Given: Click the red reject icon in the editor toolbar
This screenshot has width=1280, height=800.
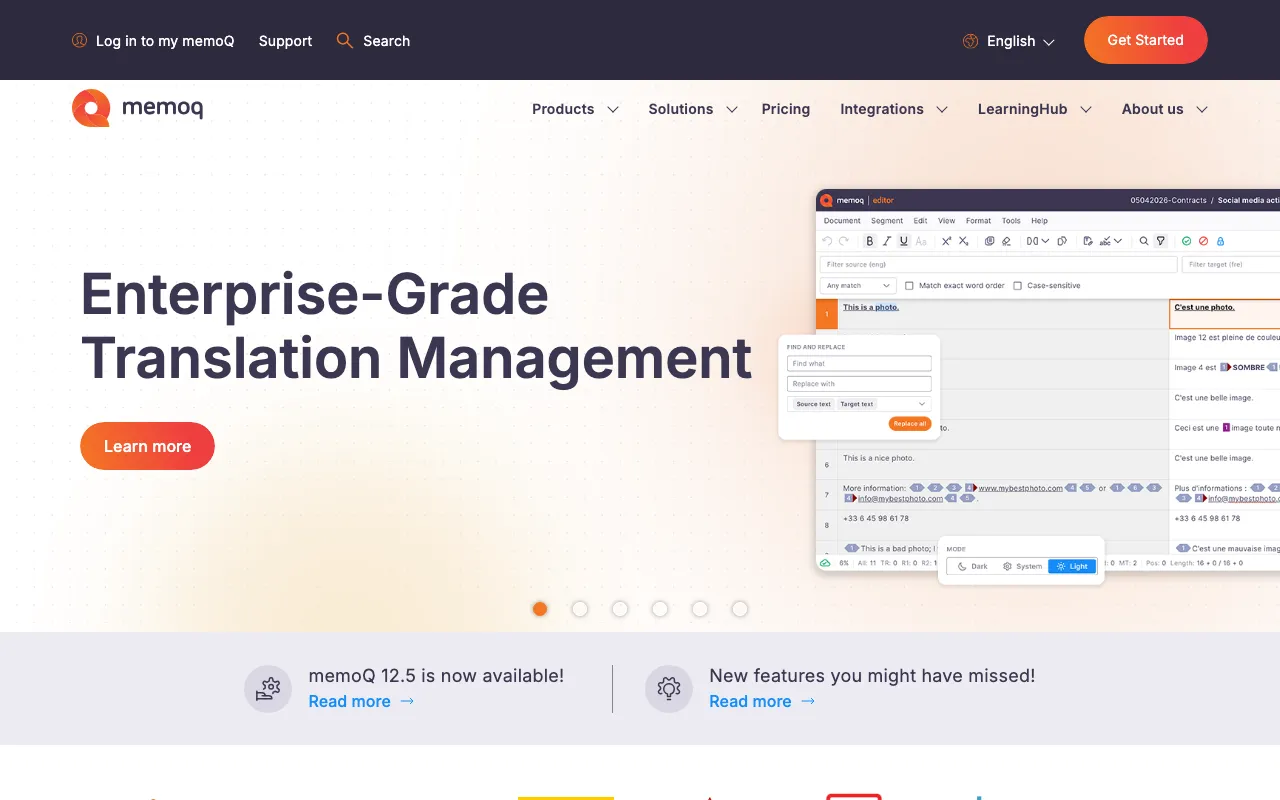Looking at the screenshot, I should coord(1203,241).
